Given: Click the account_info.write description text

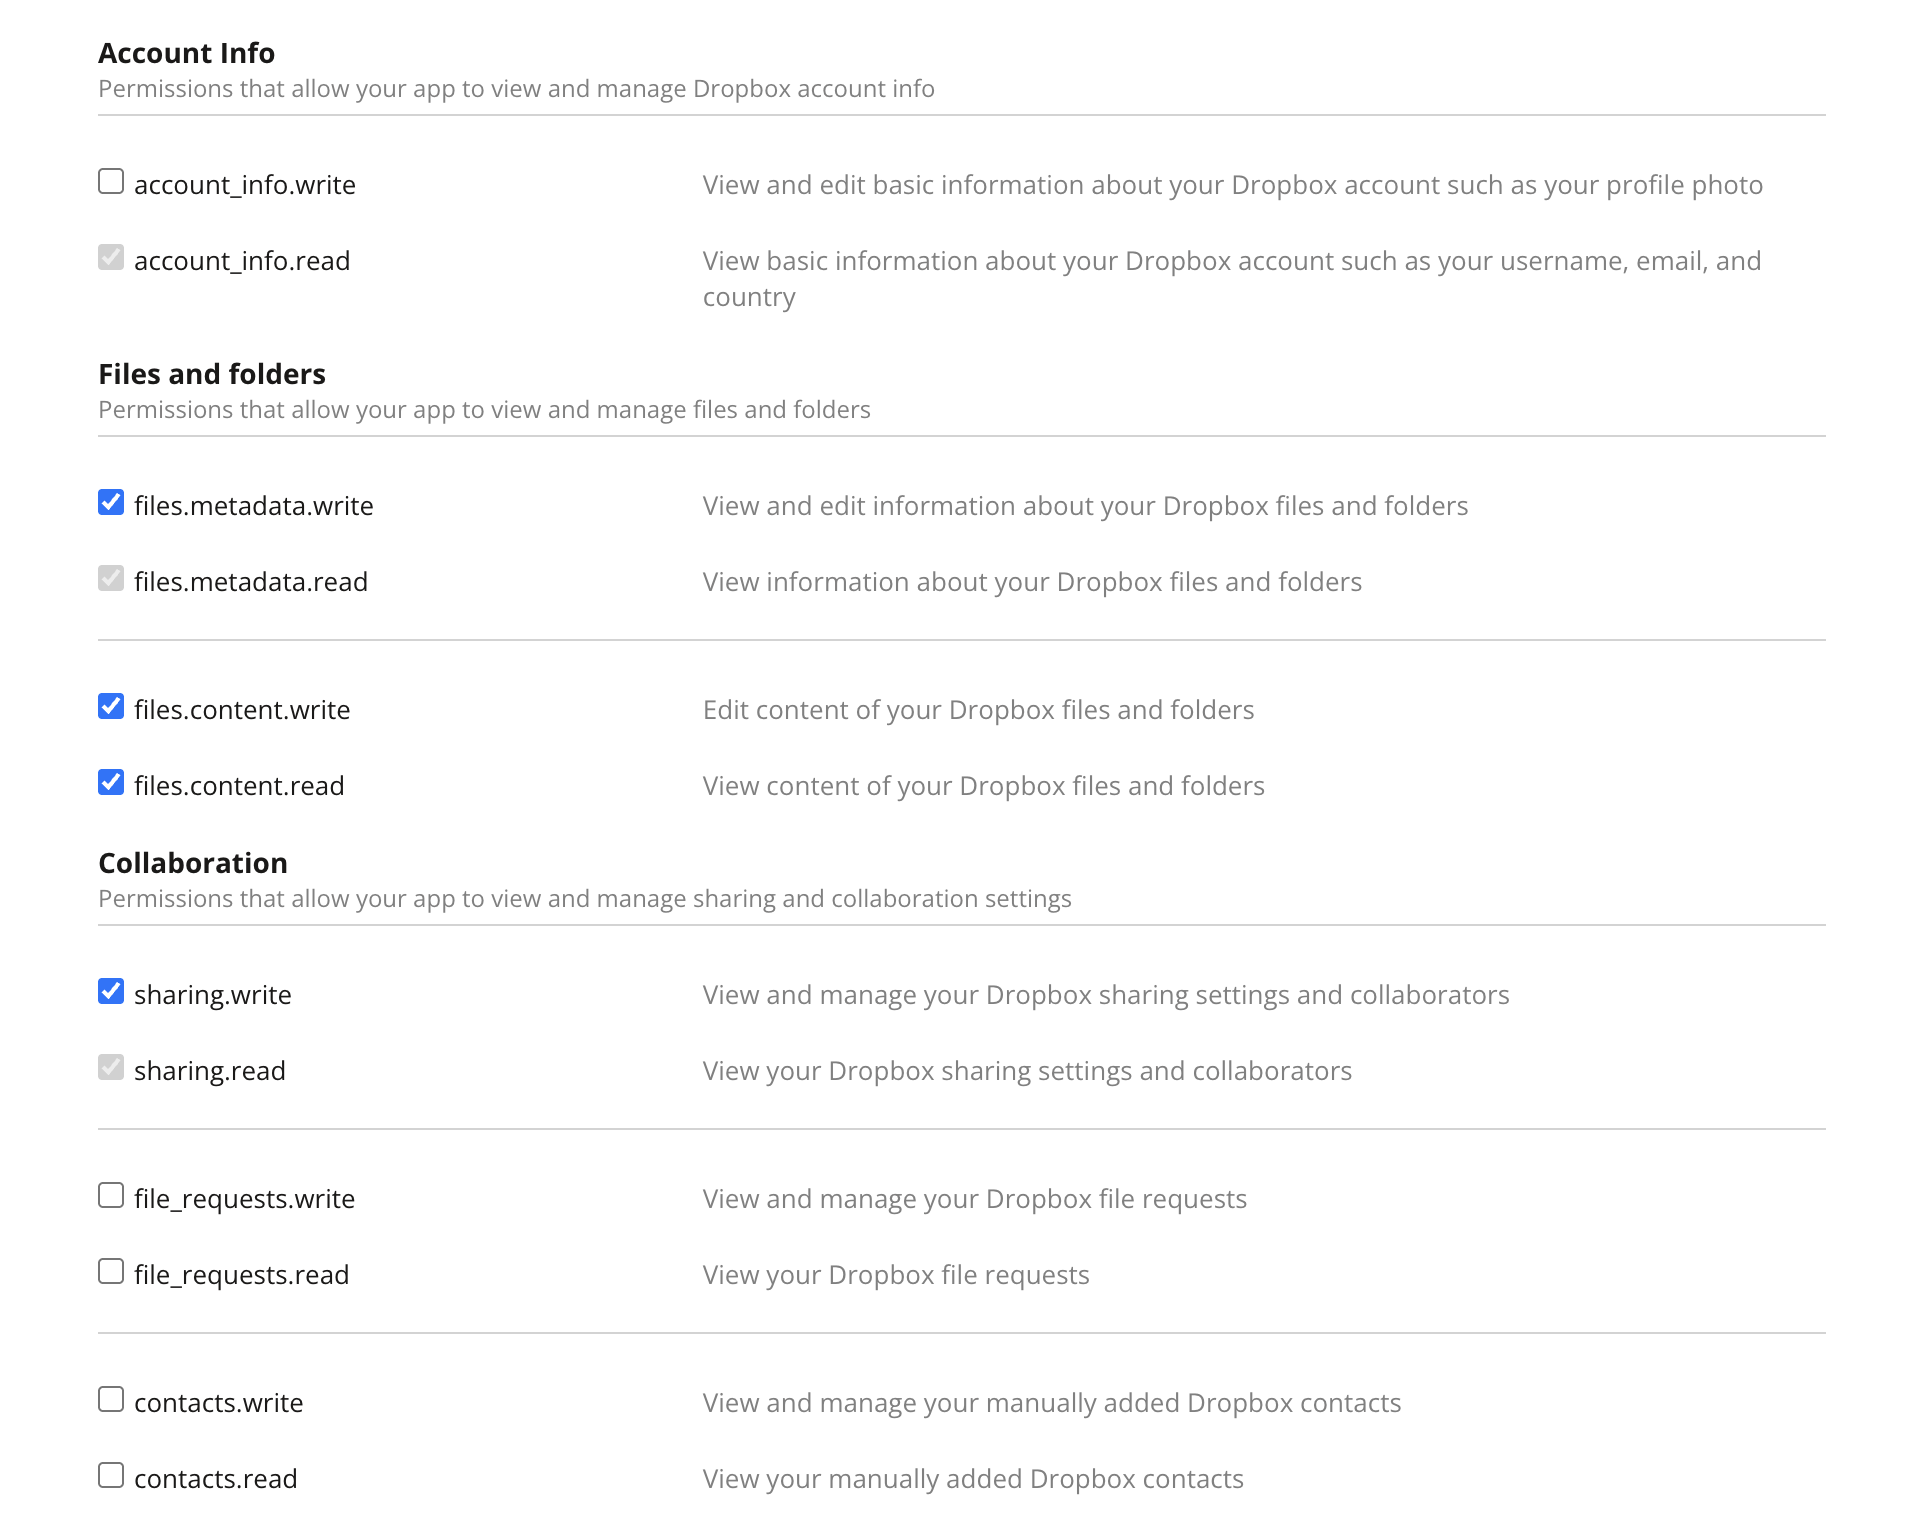Looking at the screenshot, I should 1232,185.
